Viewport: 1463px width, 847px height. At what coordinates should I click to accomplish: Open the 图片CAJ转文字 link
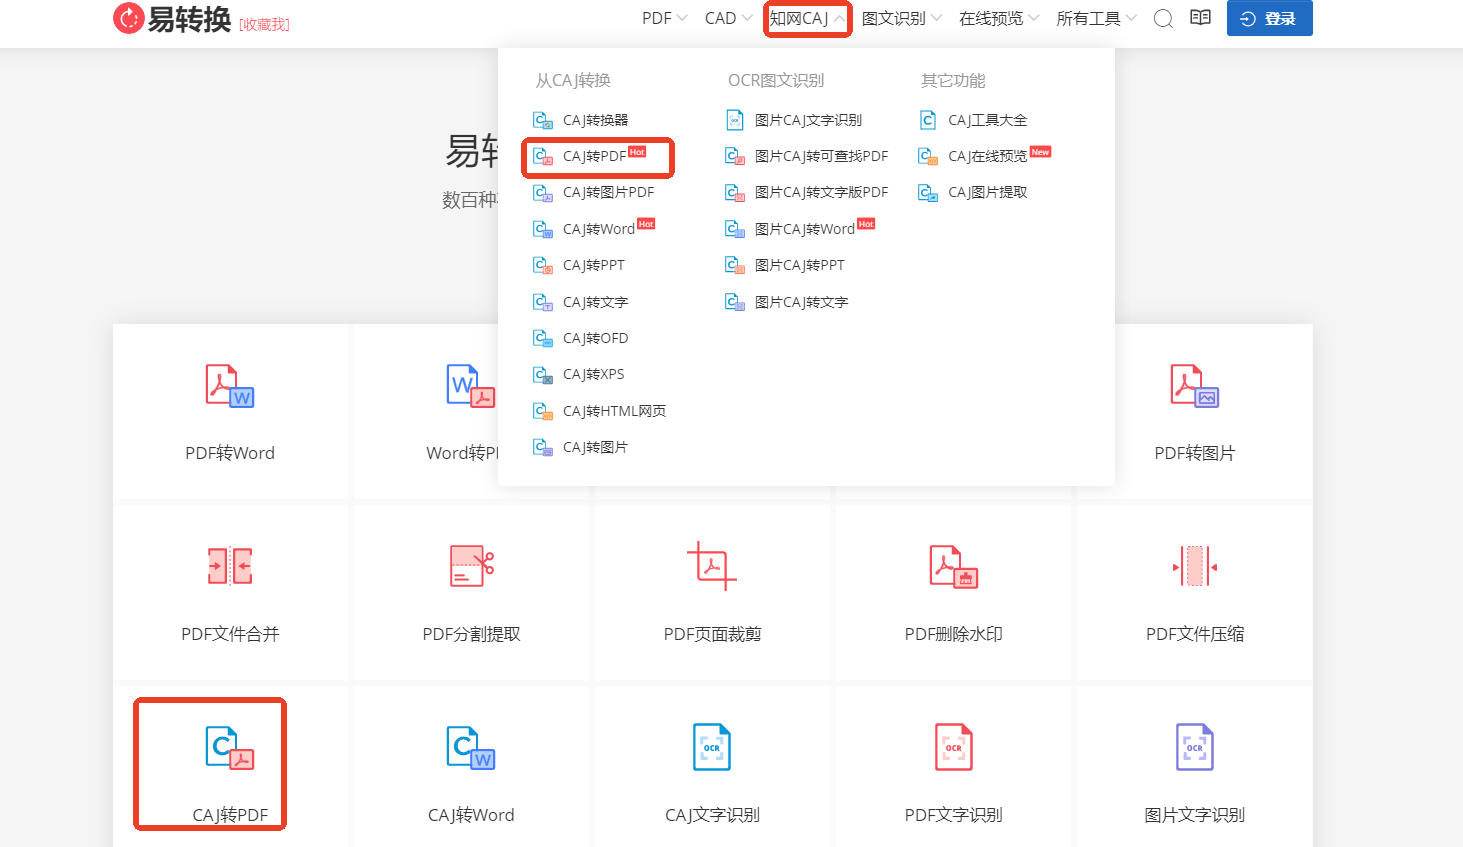pos(801,302)
